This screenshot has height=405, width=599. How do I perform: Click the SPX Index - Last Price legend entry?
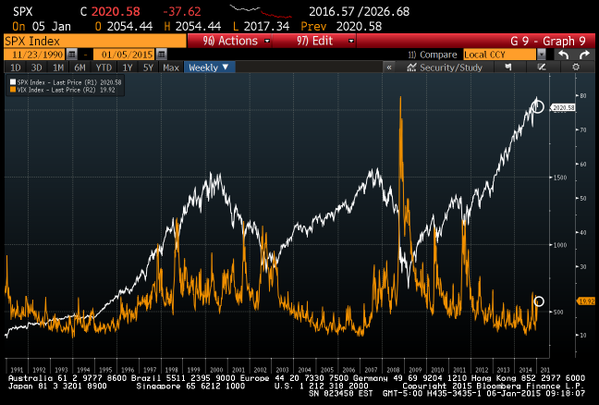(x=65, y=82)
